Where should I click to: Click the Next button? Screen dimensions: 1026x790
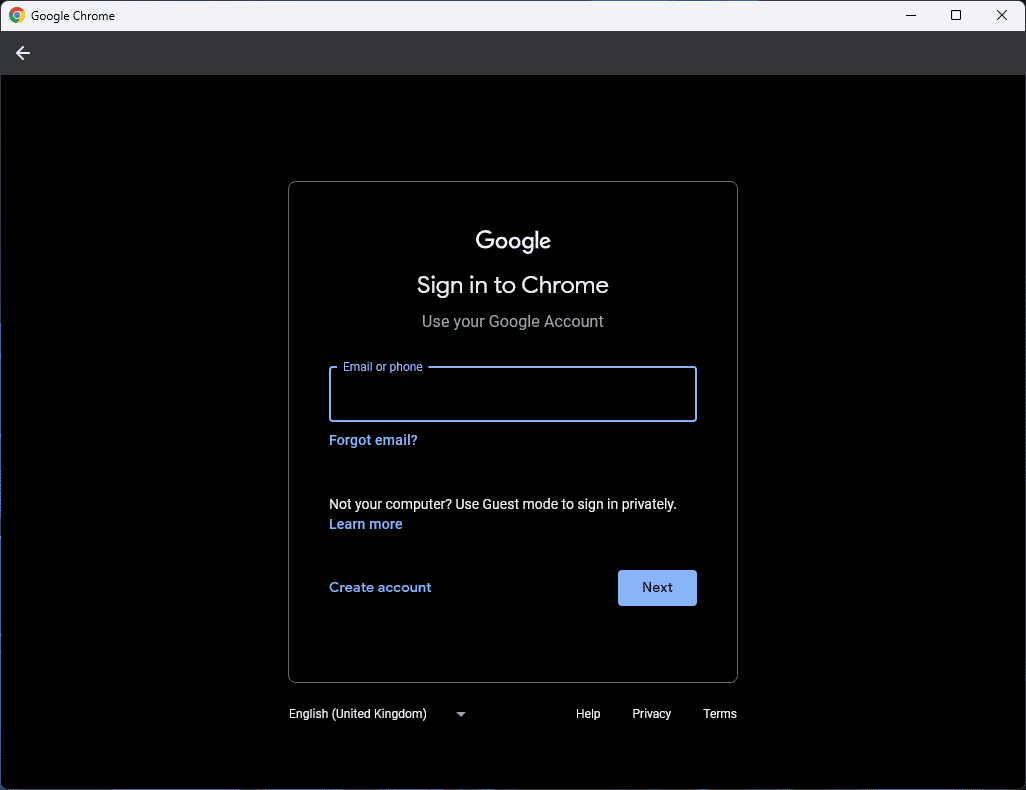tap(657, 588)
